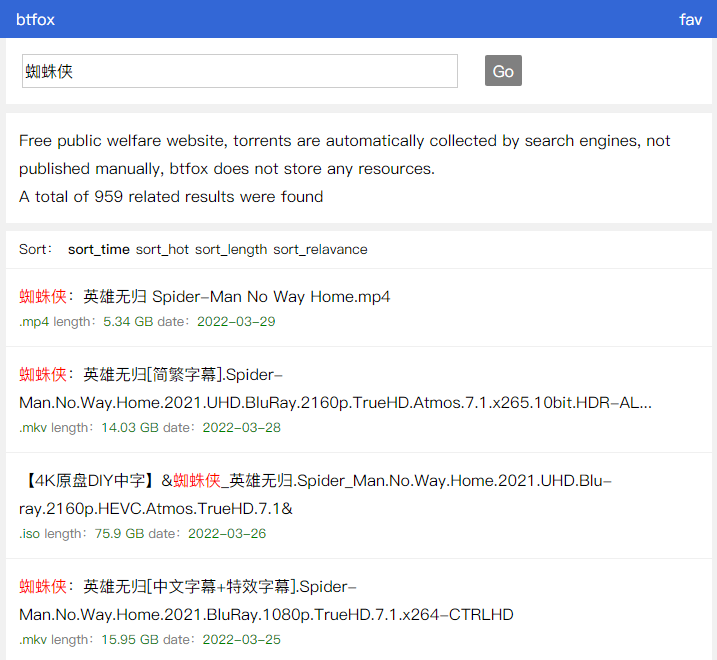Click the 959 related results text

click(171, 197)
